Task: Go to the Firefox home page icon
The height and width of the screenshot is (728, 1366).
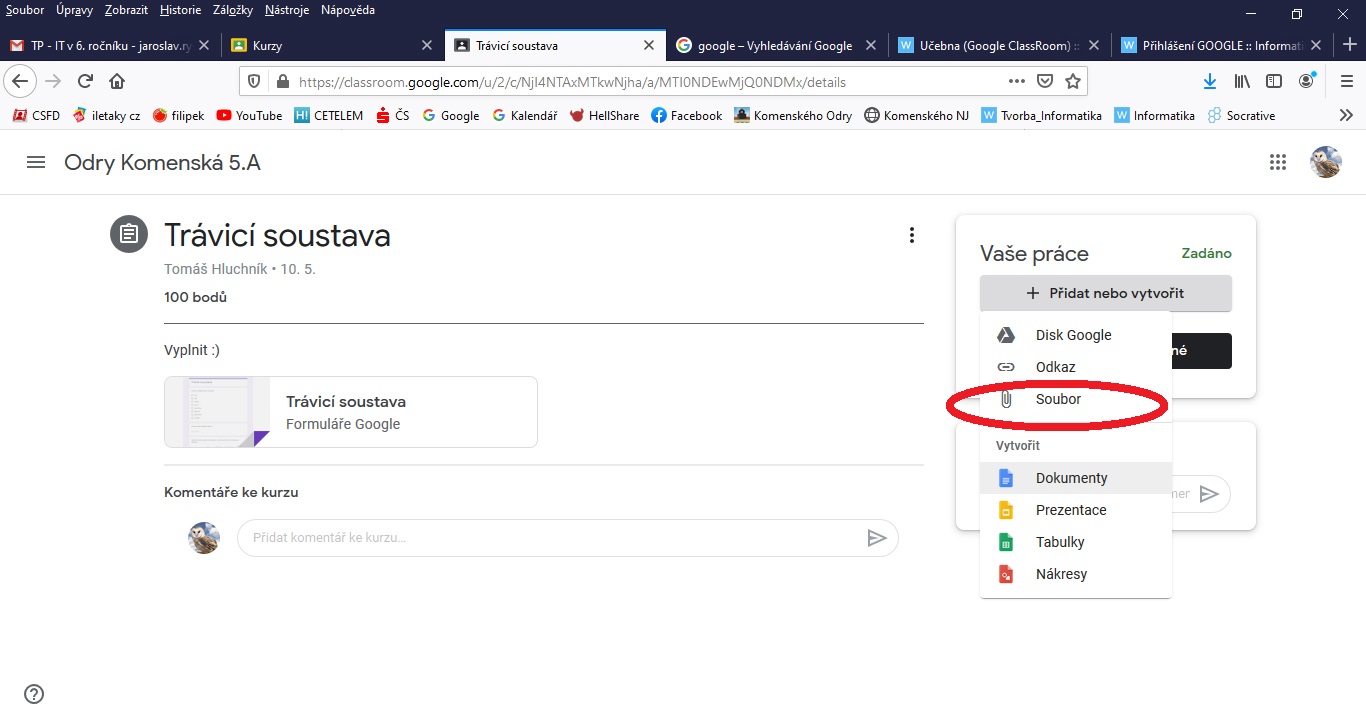Action: [x=117, y=81]
